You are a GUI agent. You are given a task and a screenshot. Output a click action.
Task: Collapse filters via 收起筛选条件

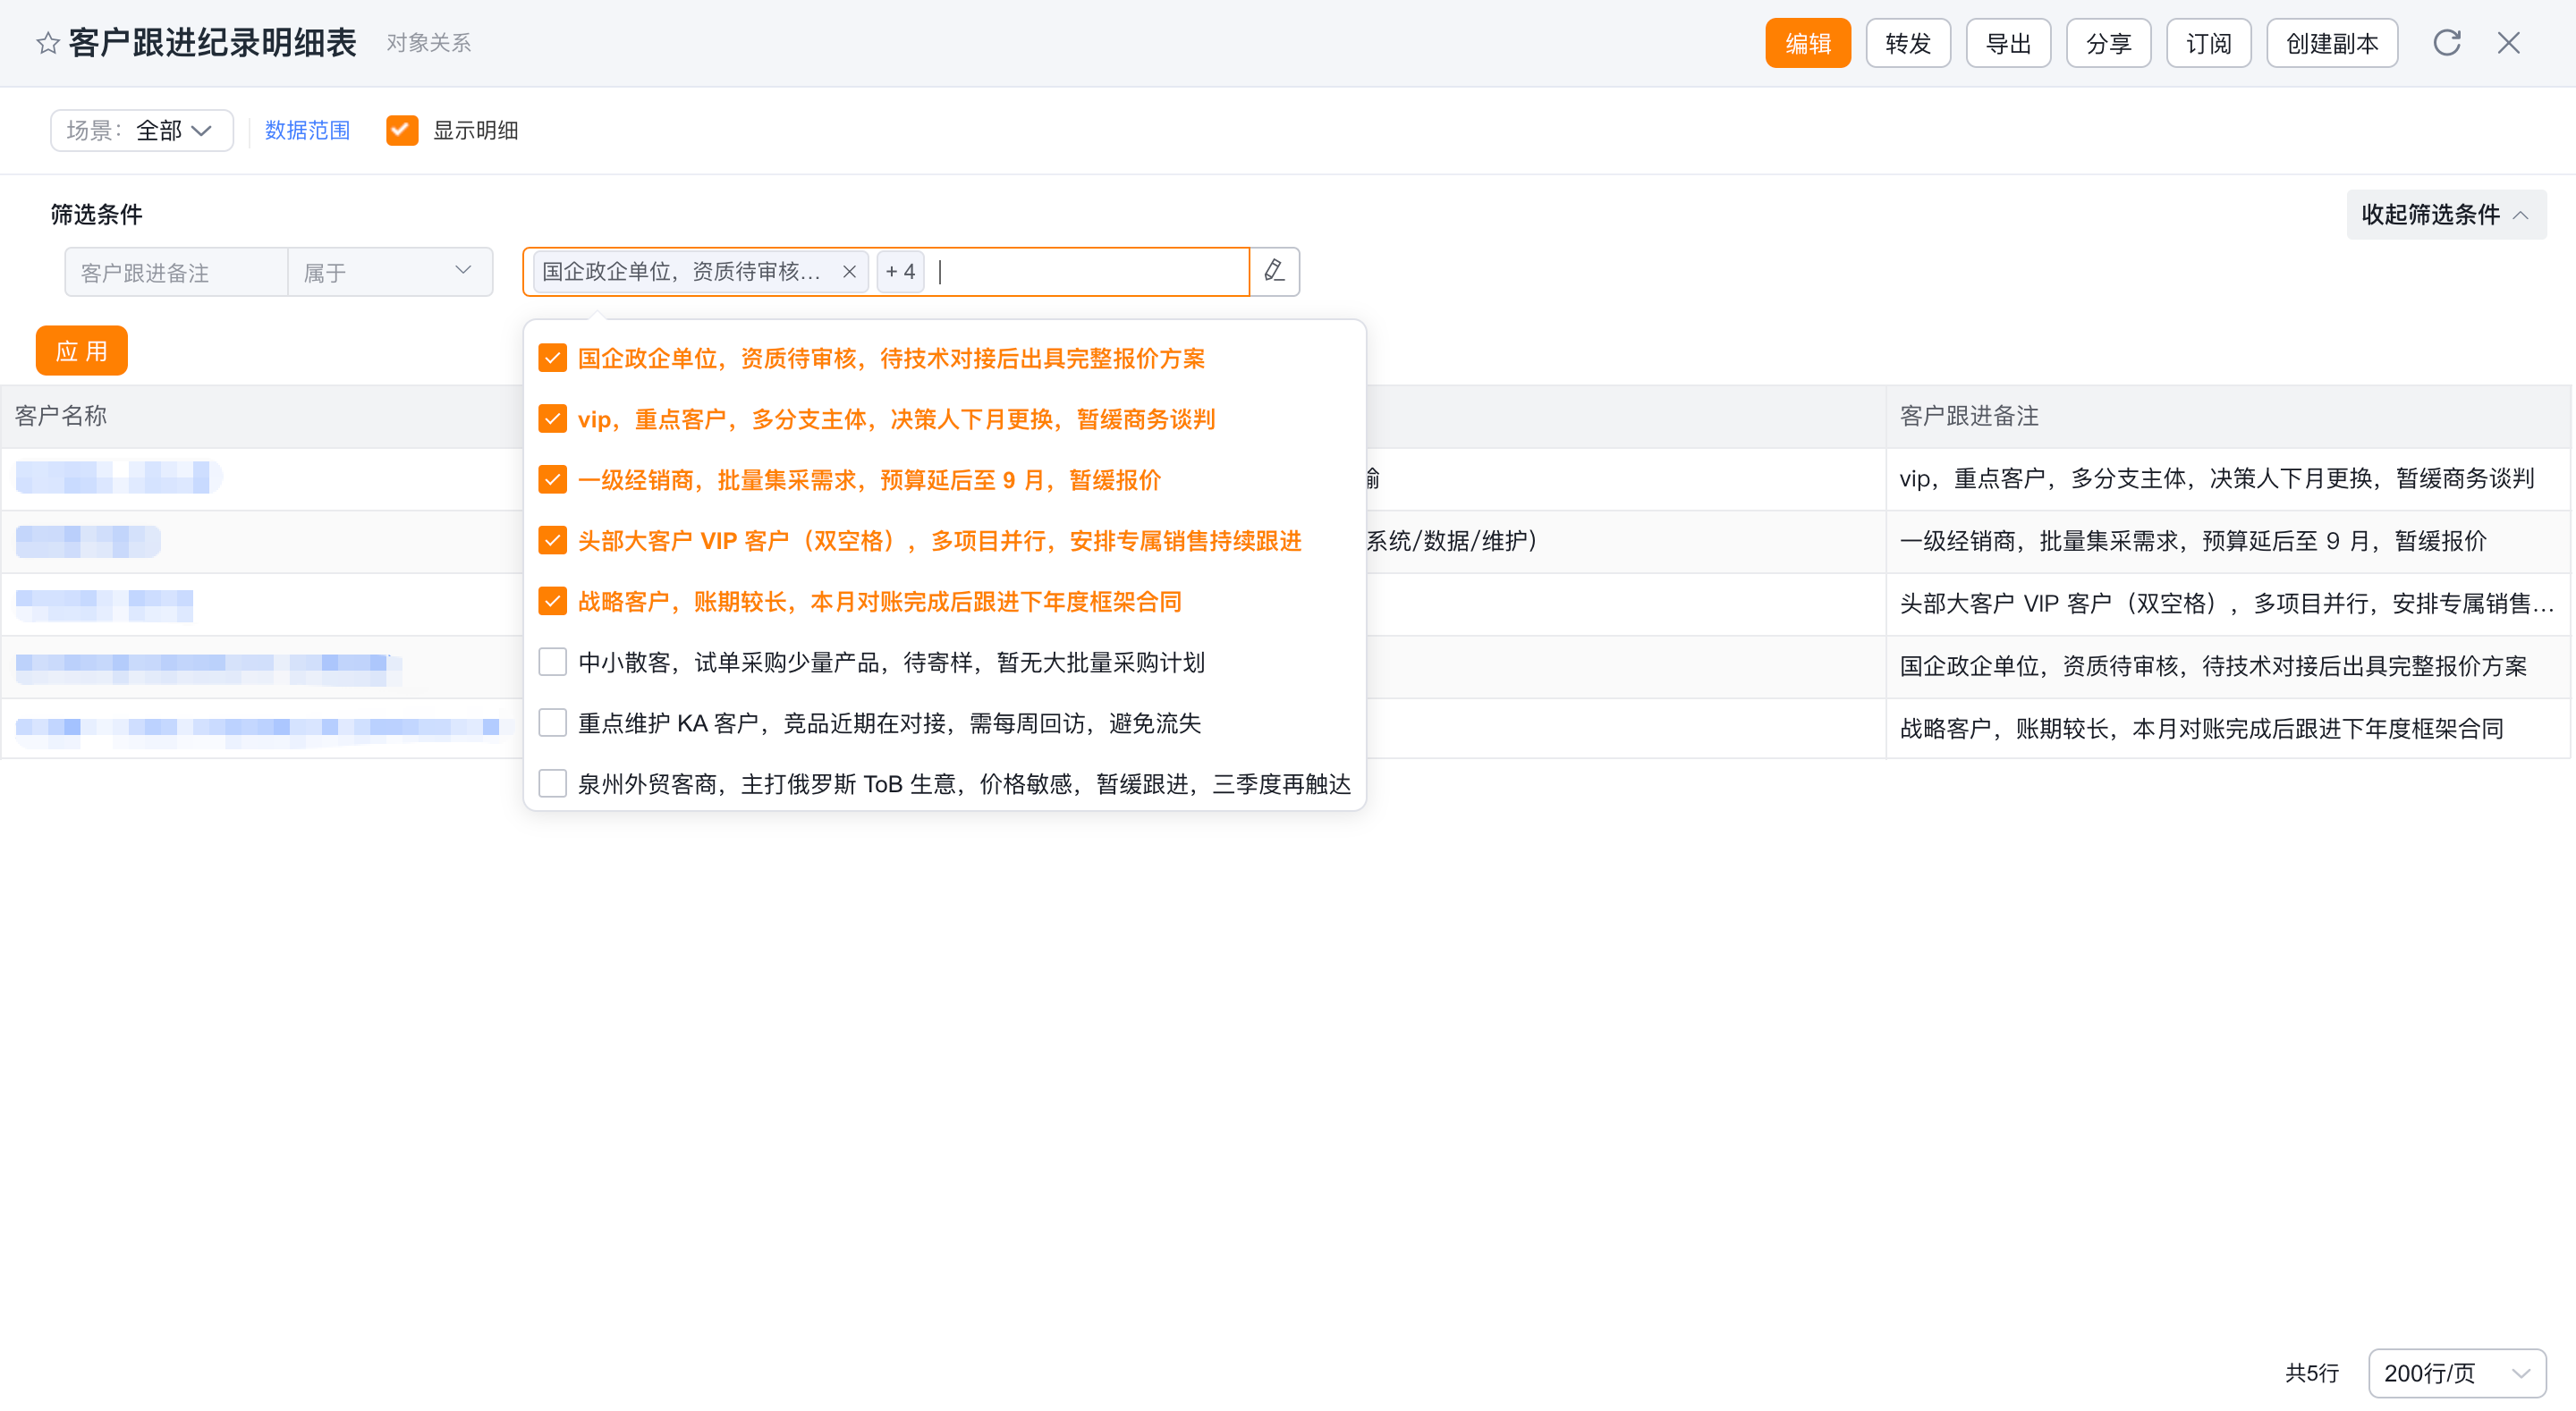point(2446,214)
